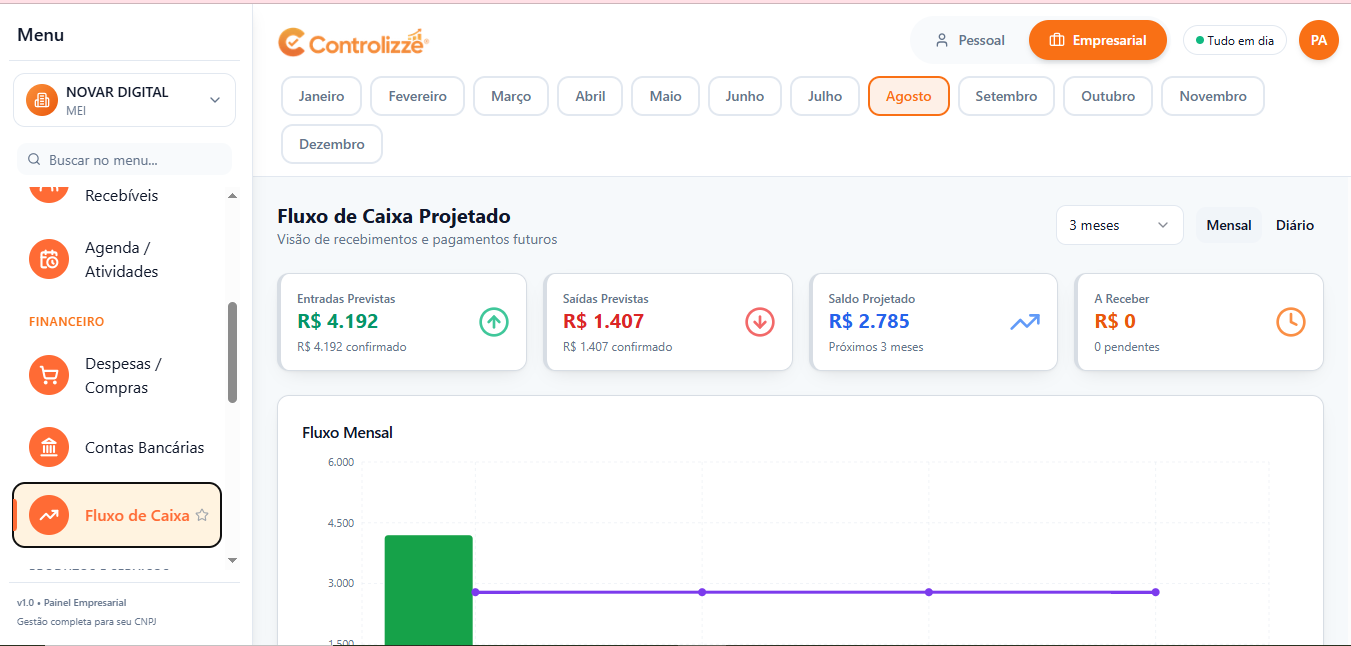Select the Setembro month tab
Viewport: 1351px width, 646px height.
pos(1006,96)
